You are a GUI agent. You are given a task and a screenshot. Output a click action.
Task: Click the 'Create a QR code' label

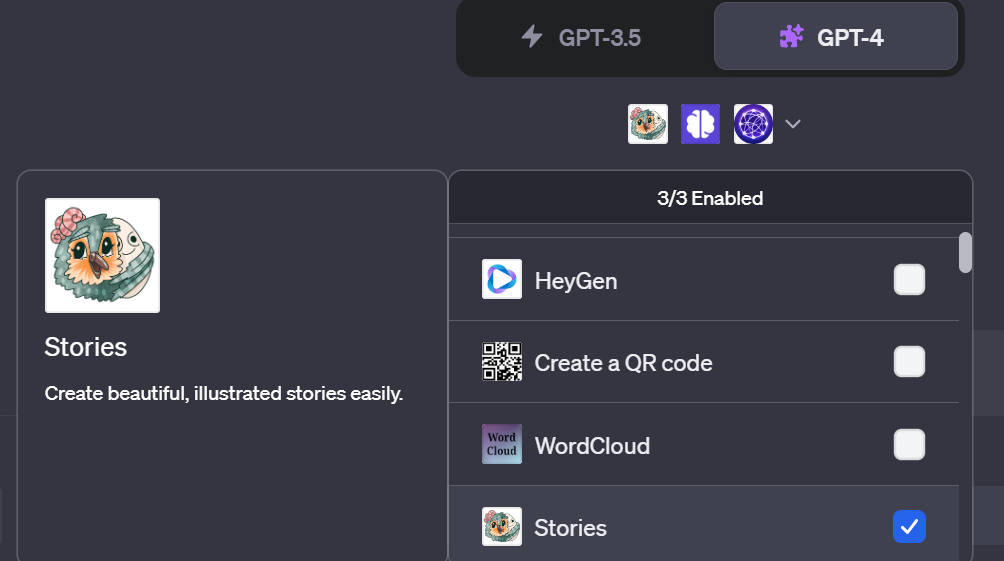pyautogui.click(x=624, y=363)
